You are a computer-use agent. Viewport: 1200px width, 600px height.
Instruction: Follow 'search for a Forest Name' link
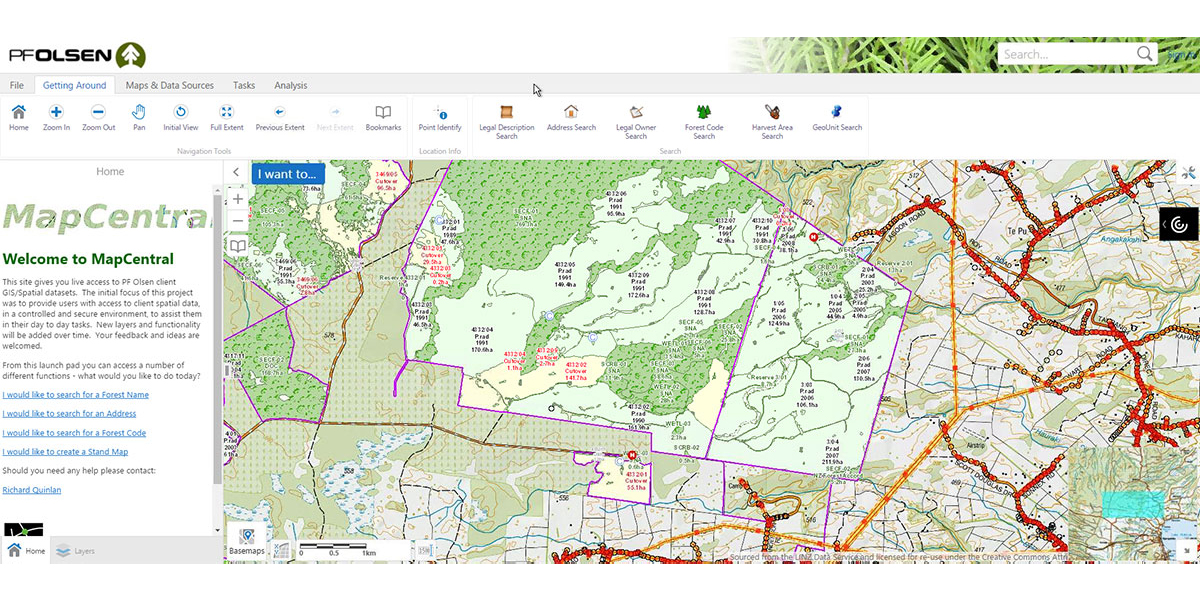click(75, 395)
